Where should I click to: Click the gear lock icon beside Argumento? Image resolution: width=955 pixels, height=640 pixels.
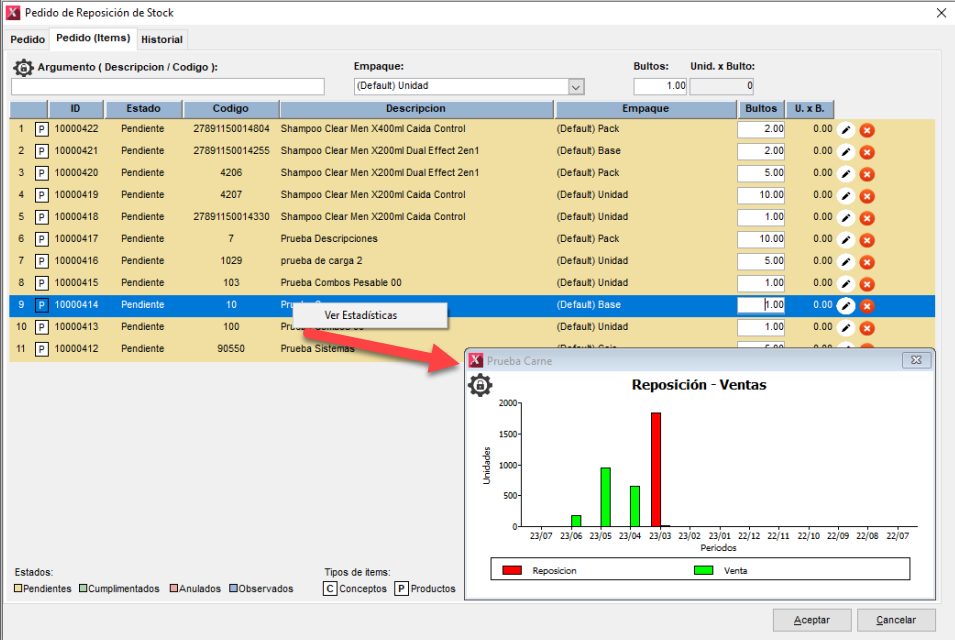click(x=23, y=68)
